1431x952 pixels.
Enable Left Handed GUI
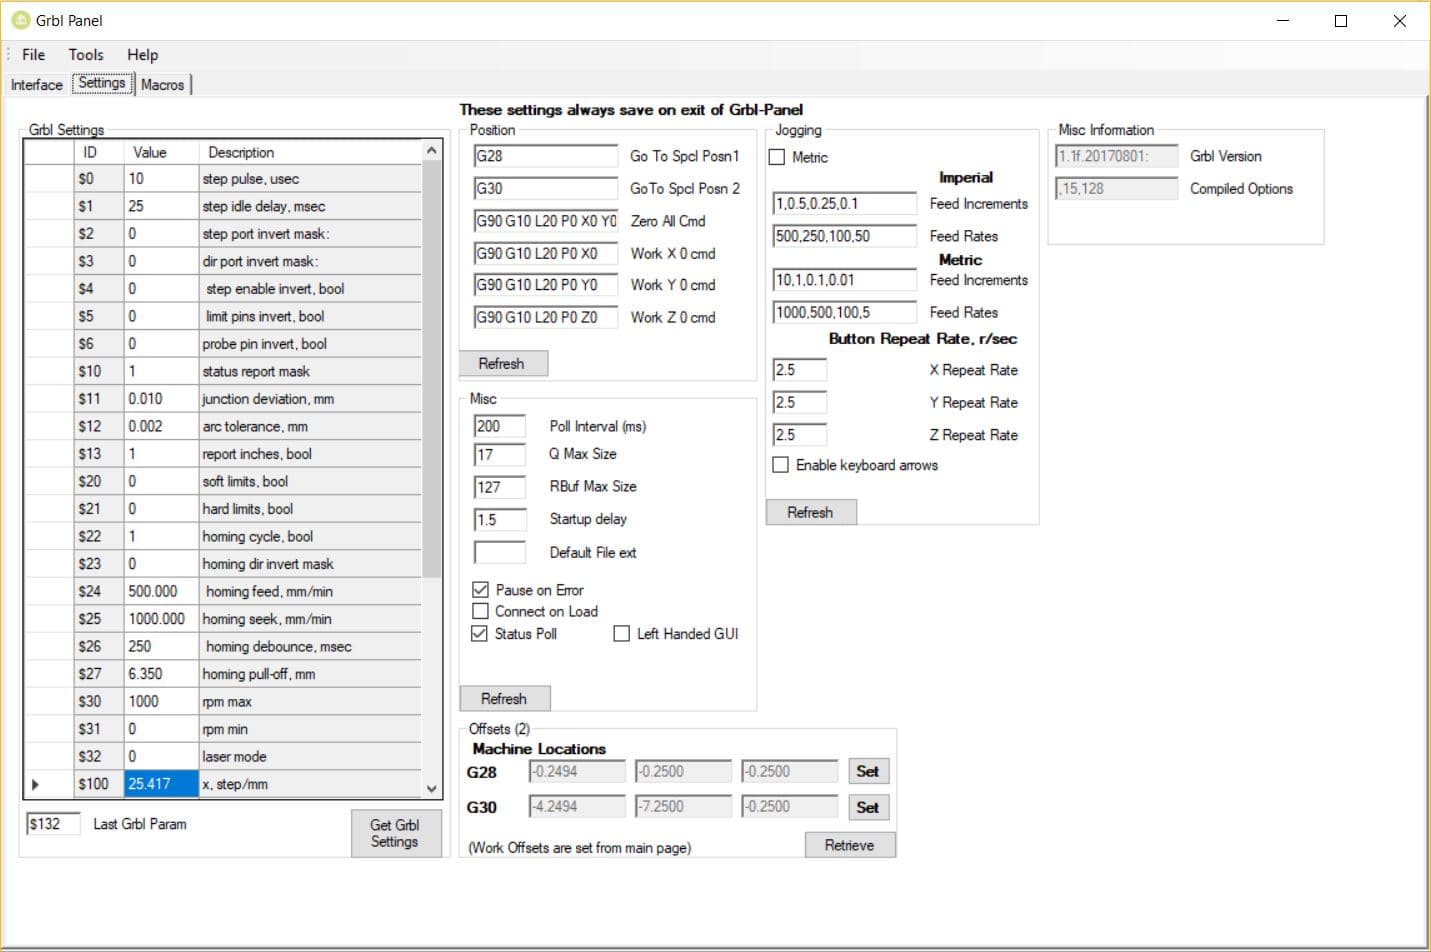pos(621,633)
